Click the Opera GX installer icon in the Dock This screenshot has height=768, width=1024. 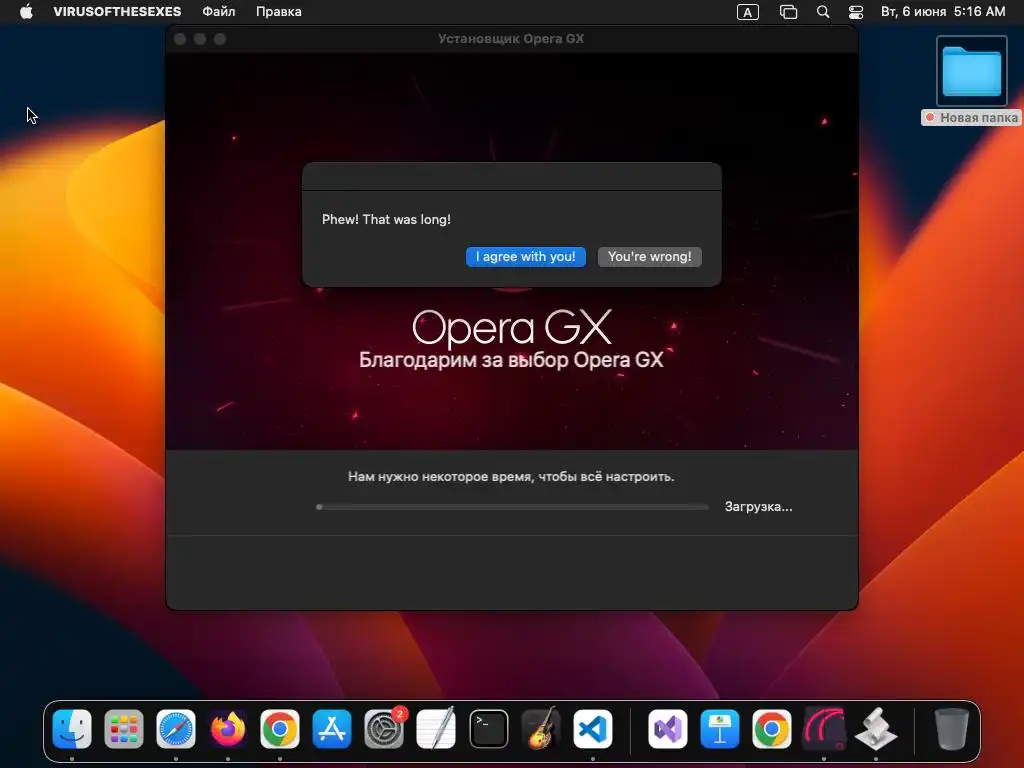tap(824, 729)
